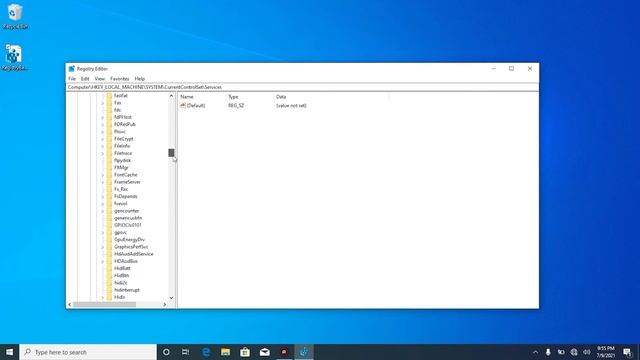Expand the fdPHost key
Viewport: 640px width, 360px height.
102,117
